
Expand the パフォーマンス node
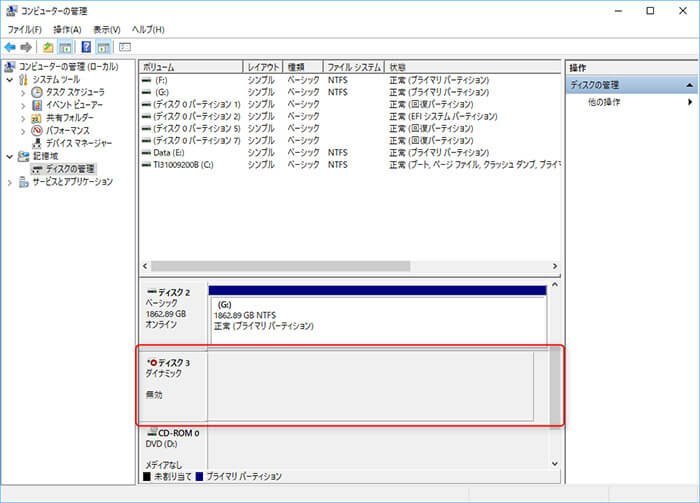click(x=23, y=131)
